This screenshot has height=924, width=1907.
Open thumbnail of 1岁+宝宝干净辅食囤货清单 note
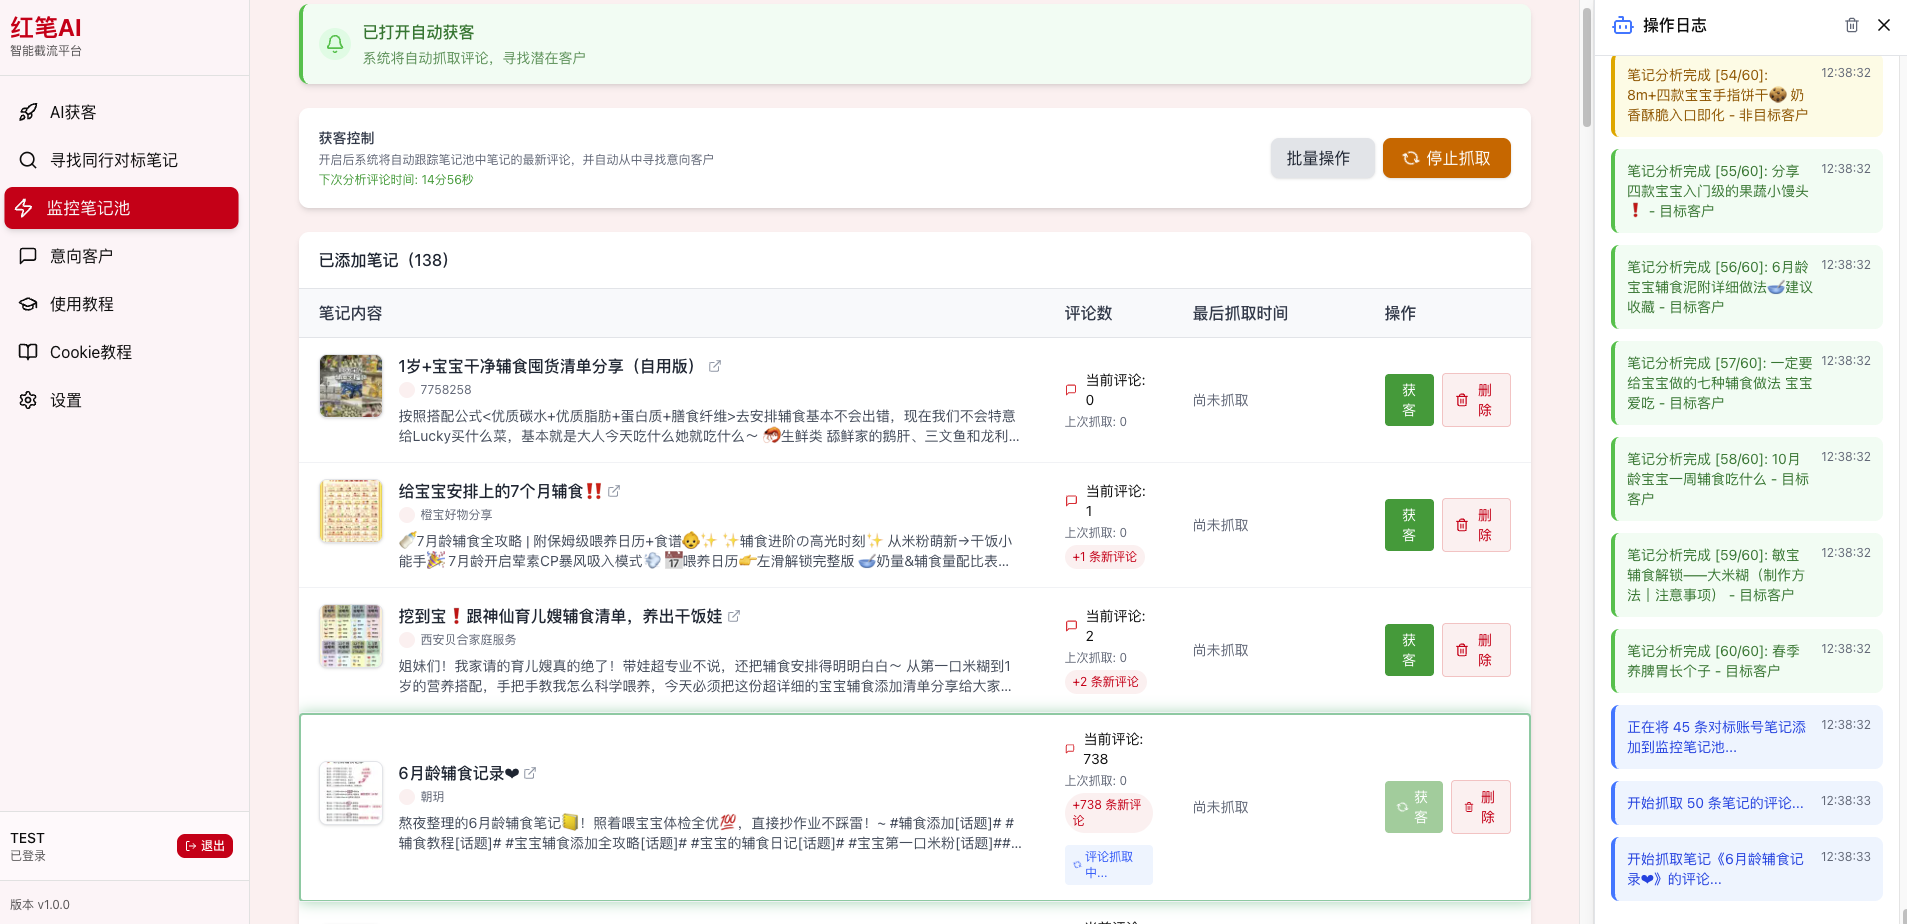tap(351, 386)
